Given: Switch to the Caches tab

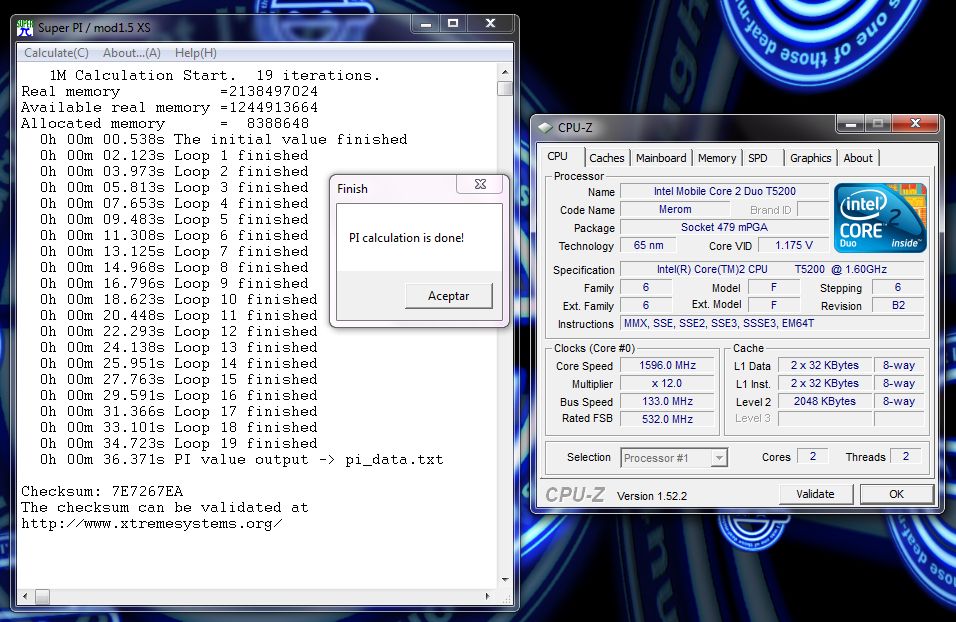Looking at the screenshot, I should pyautogui.click(x=607, y=158).
